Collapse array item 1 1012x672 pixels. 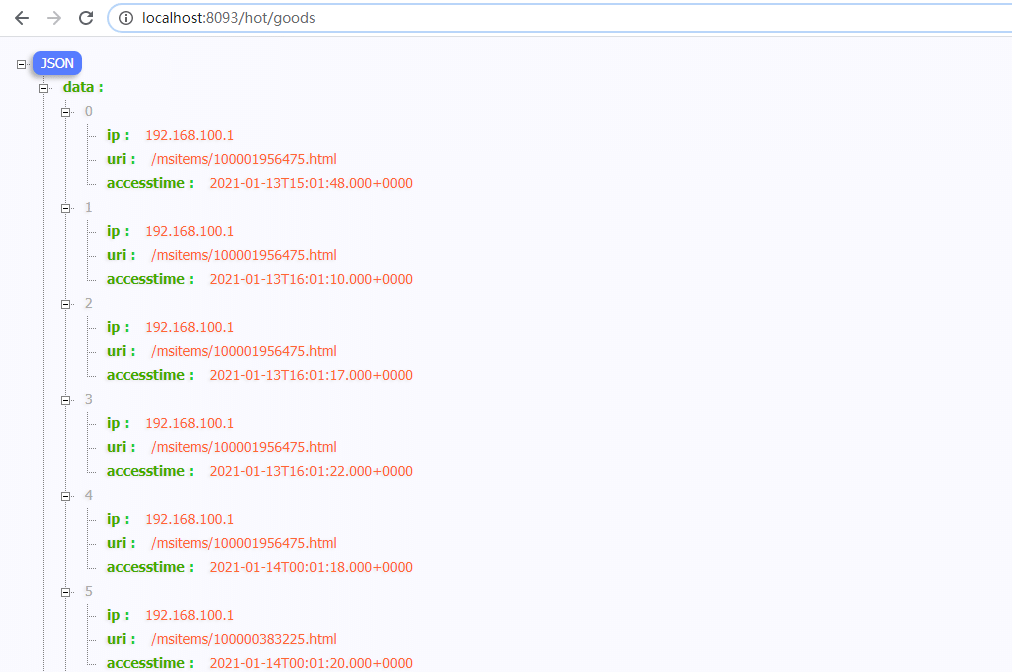66,208
